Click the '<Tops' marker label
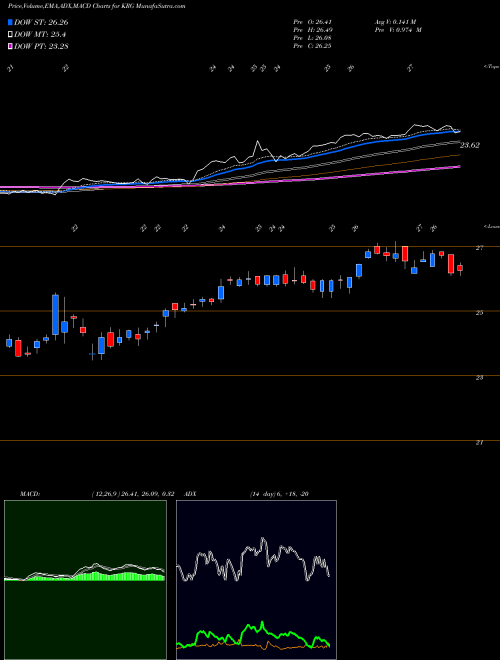Screen dimensions: 500x660 [491, 67]
